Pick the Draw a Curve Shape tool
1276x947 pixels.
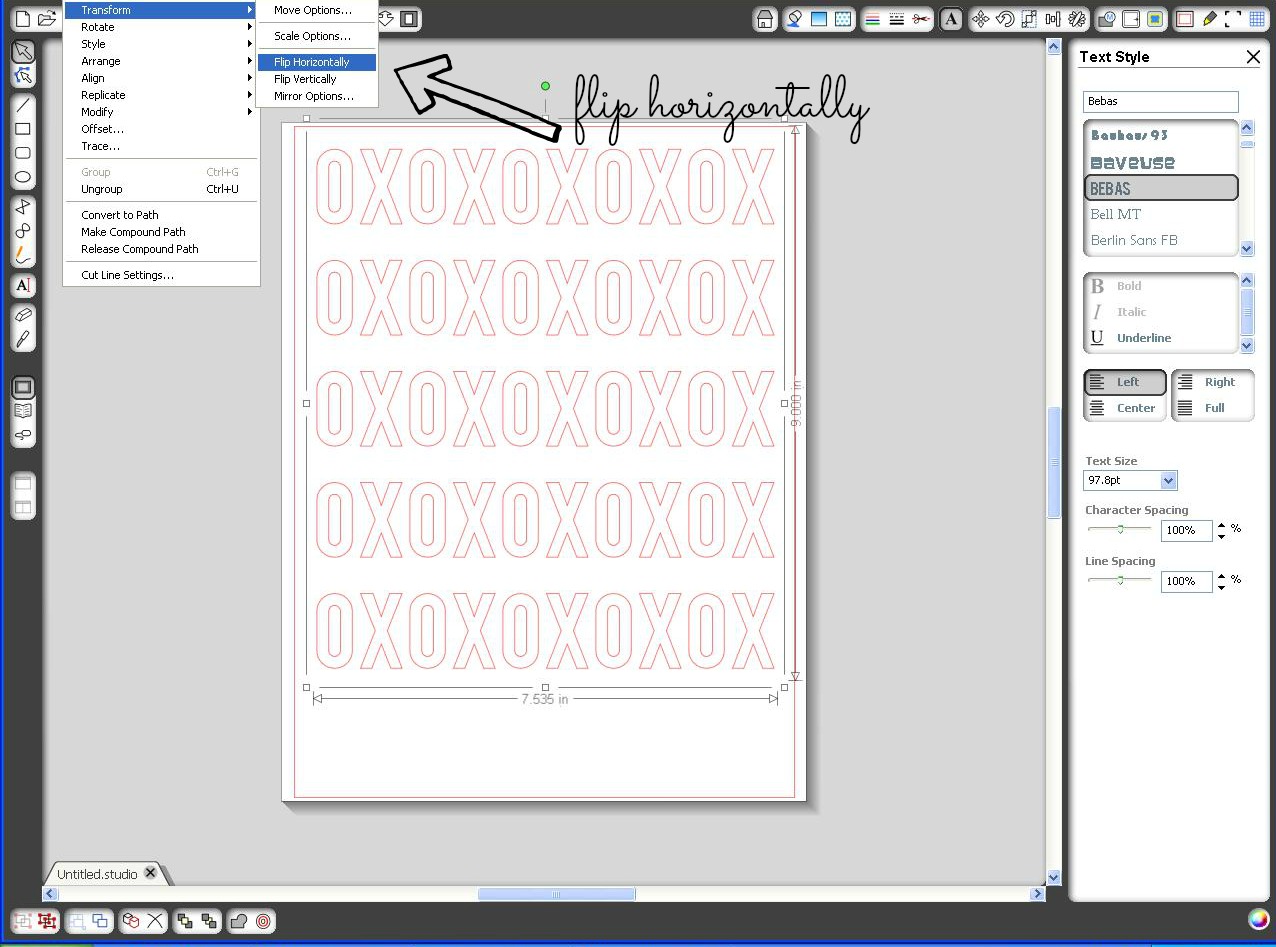[23, 231]
